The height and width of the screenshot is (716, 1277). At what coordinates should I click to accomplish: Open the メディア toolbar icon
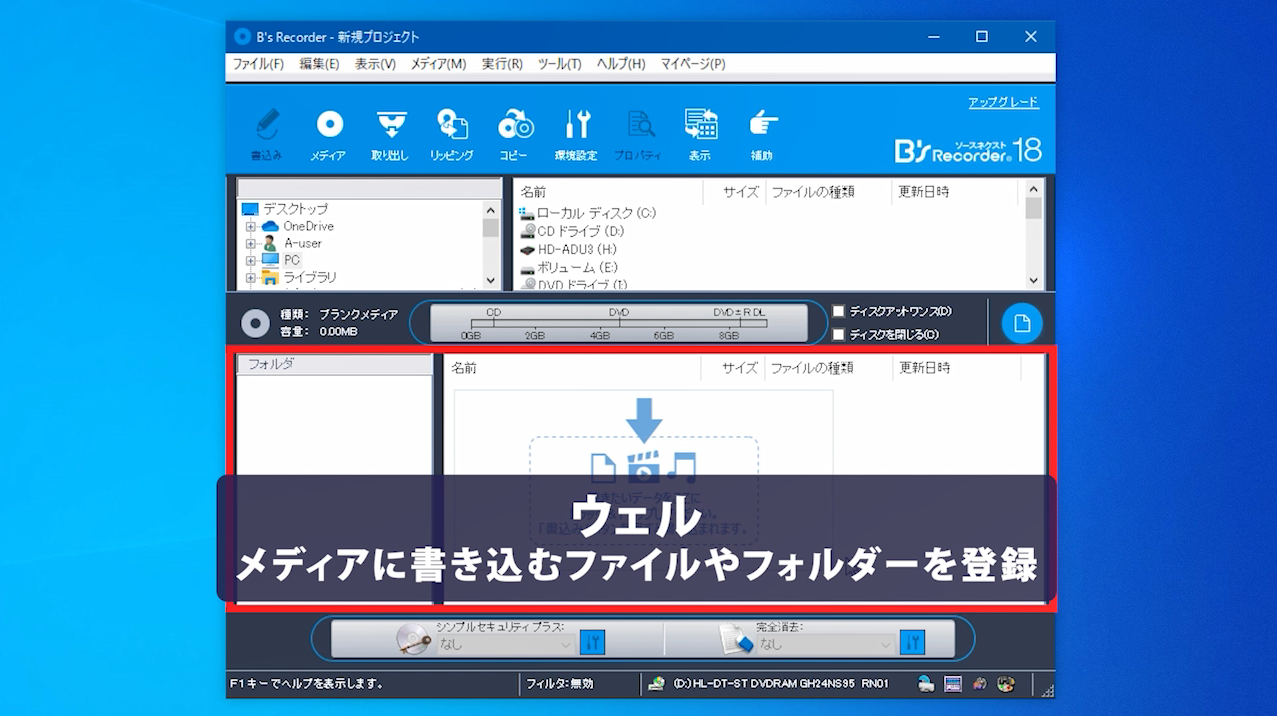(x=329, y=133)
